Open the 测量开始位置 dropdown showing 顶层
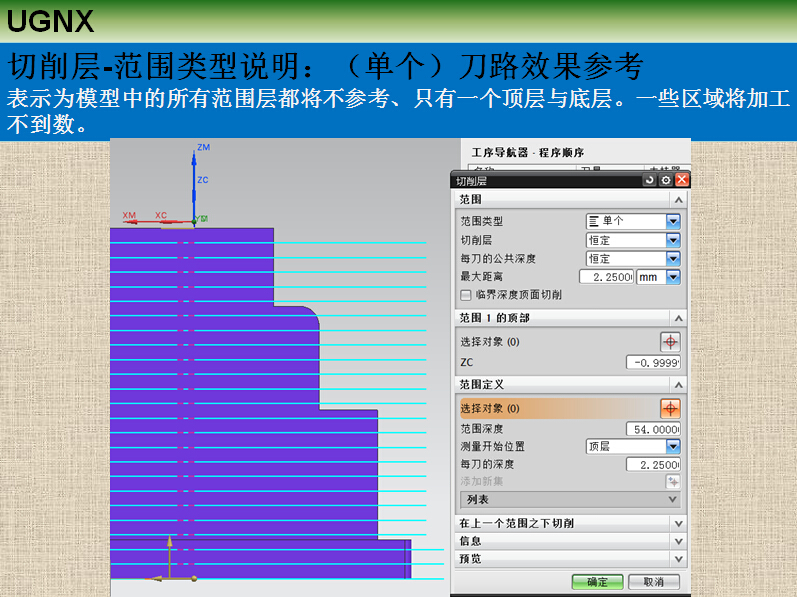The width and height of the screenshot is (797, 597). (633, 447)
